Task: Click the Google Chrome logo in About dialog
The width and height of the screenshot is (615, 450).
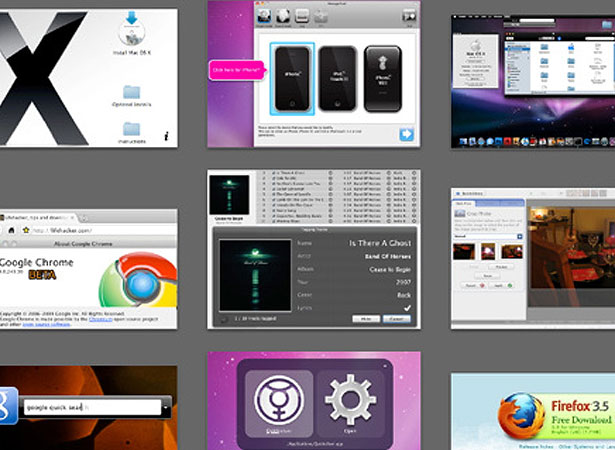Action: click(x=138, y=280)
